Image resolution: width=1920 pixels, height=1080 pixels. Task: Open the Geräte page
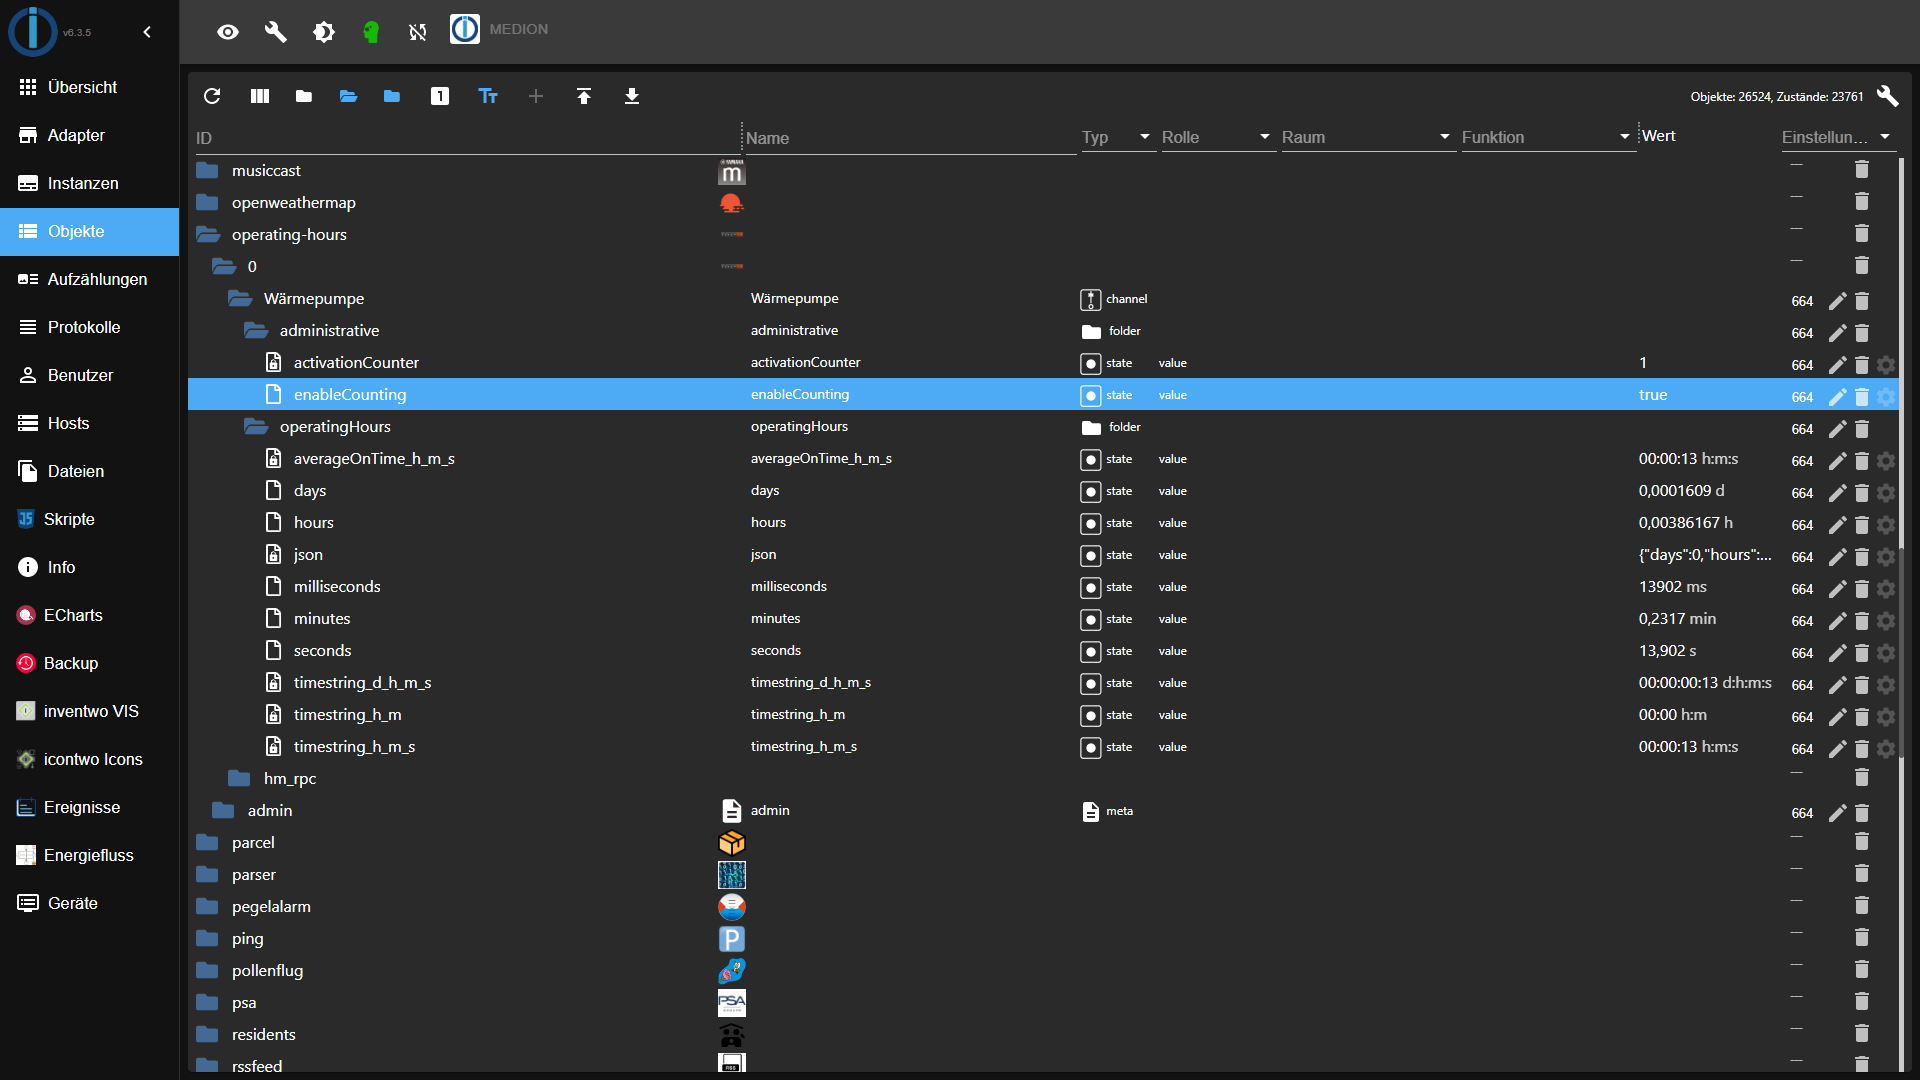90,903
